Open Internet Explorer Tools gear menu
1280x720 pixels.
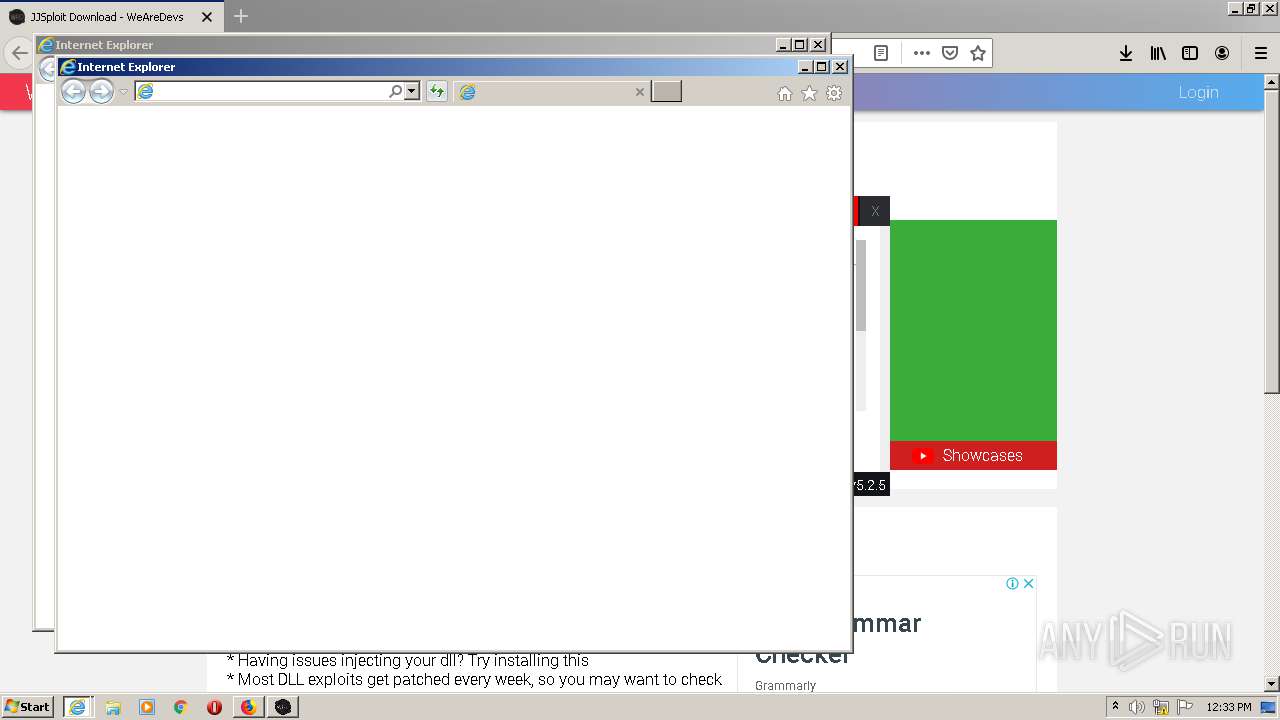coord(834,93)
